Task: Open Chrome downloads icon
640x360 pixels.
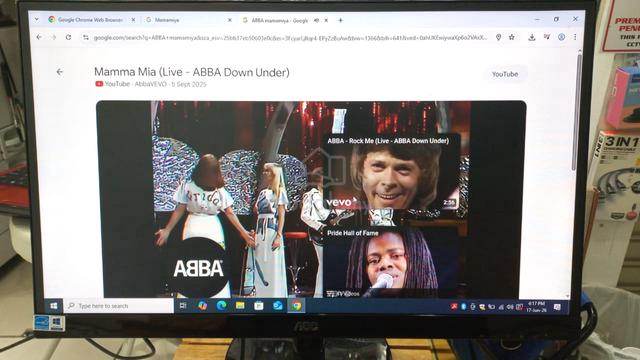Action: pos(531,37)
